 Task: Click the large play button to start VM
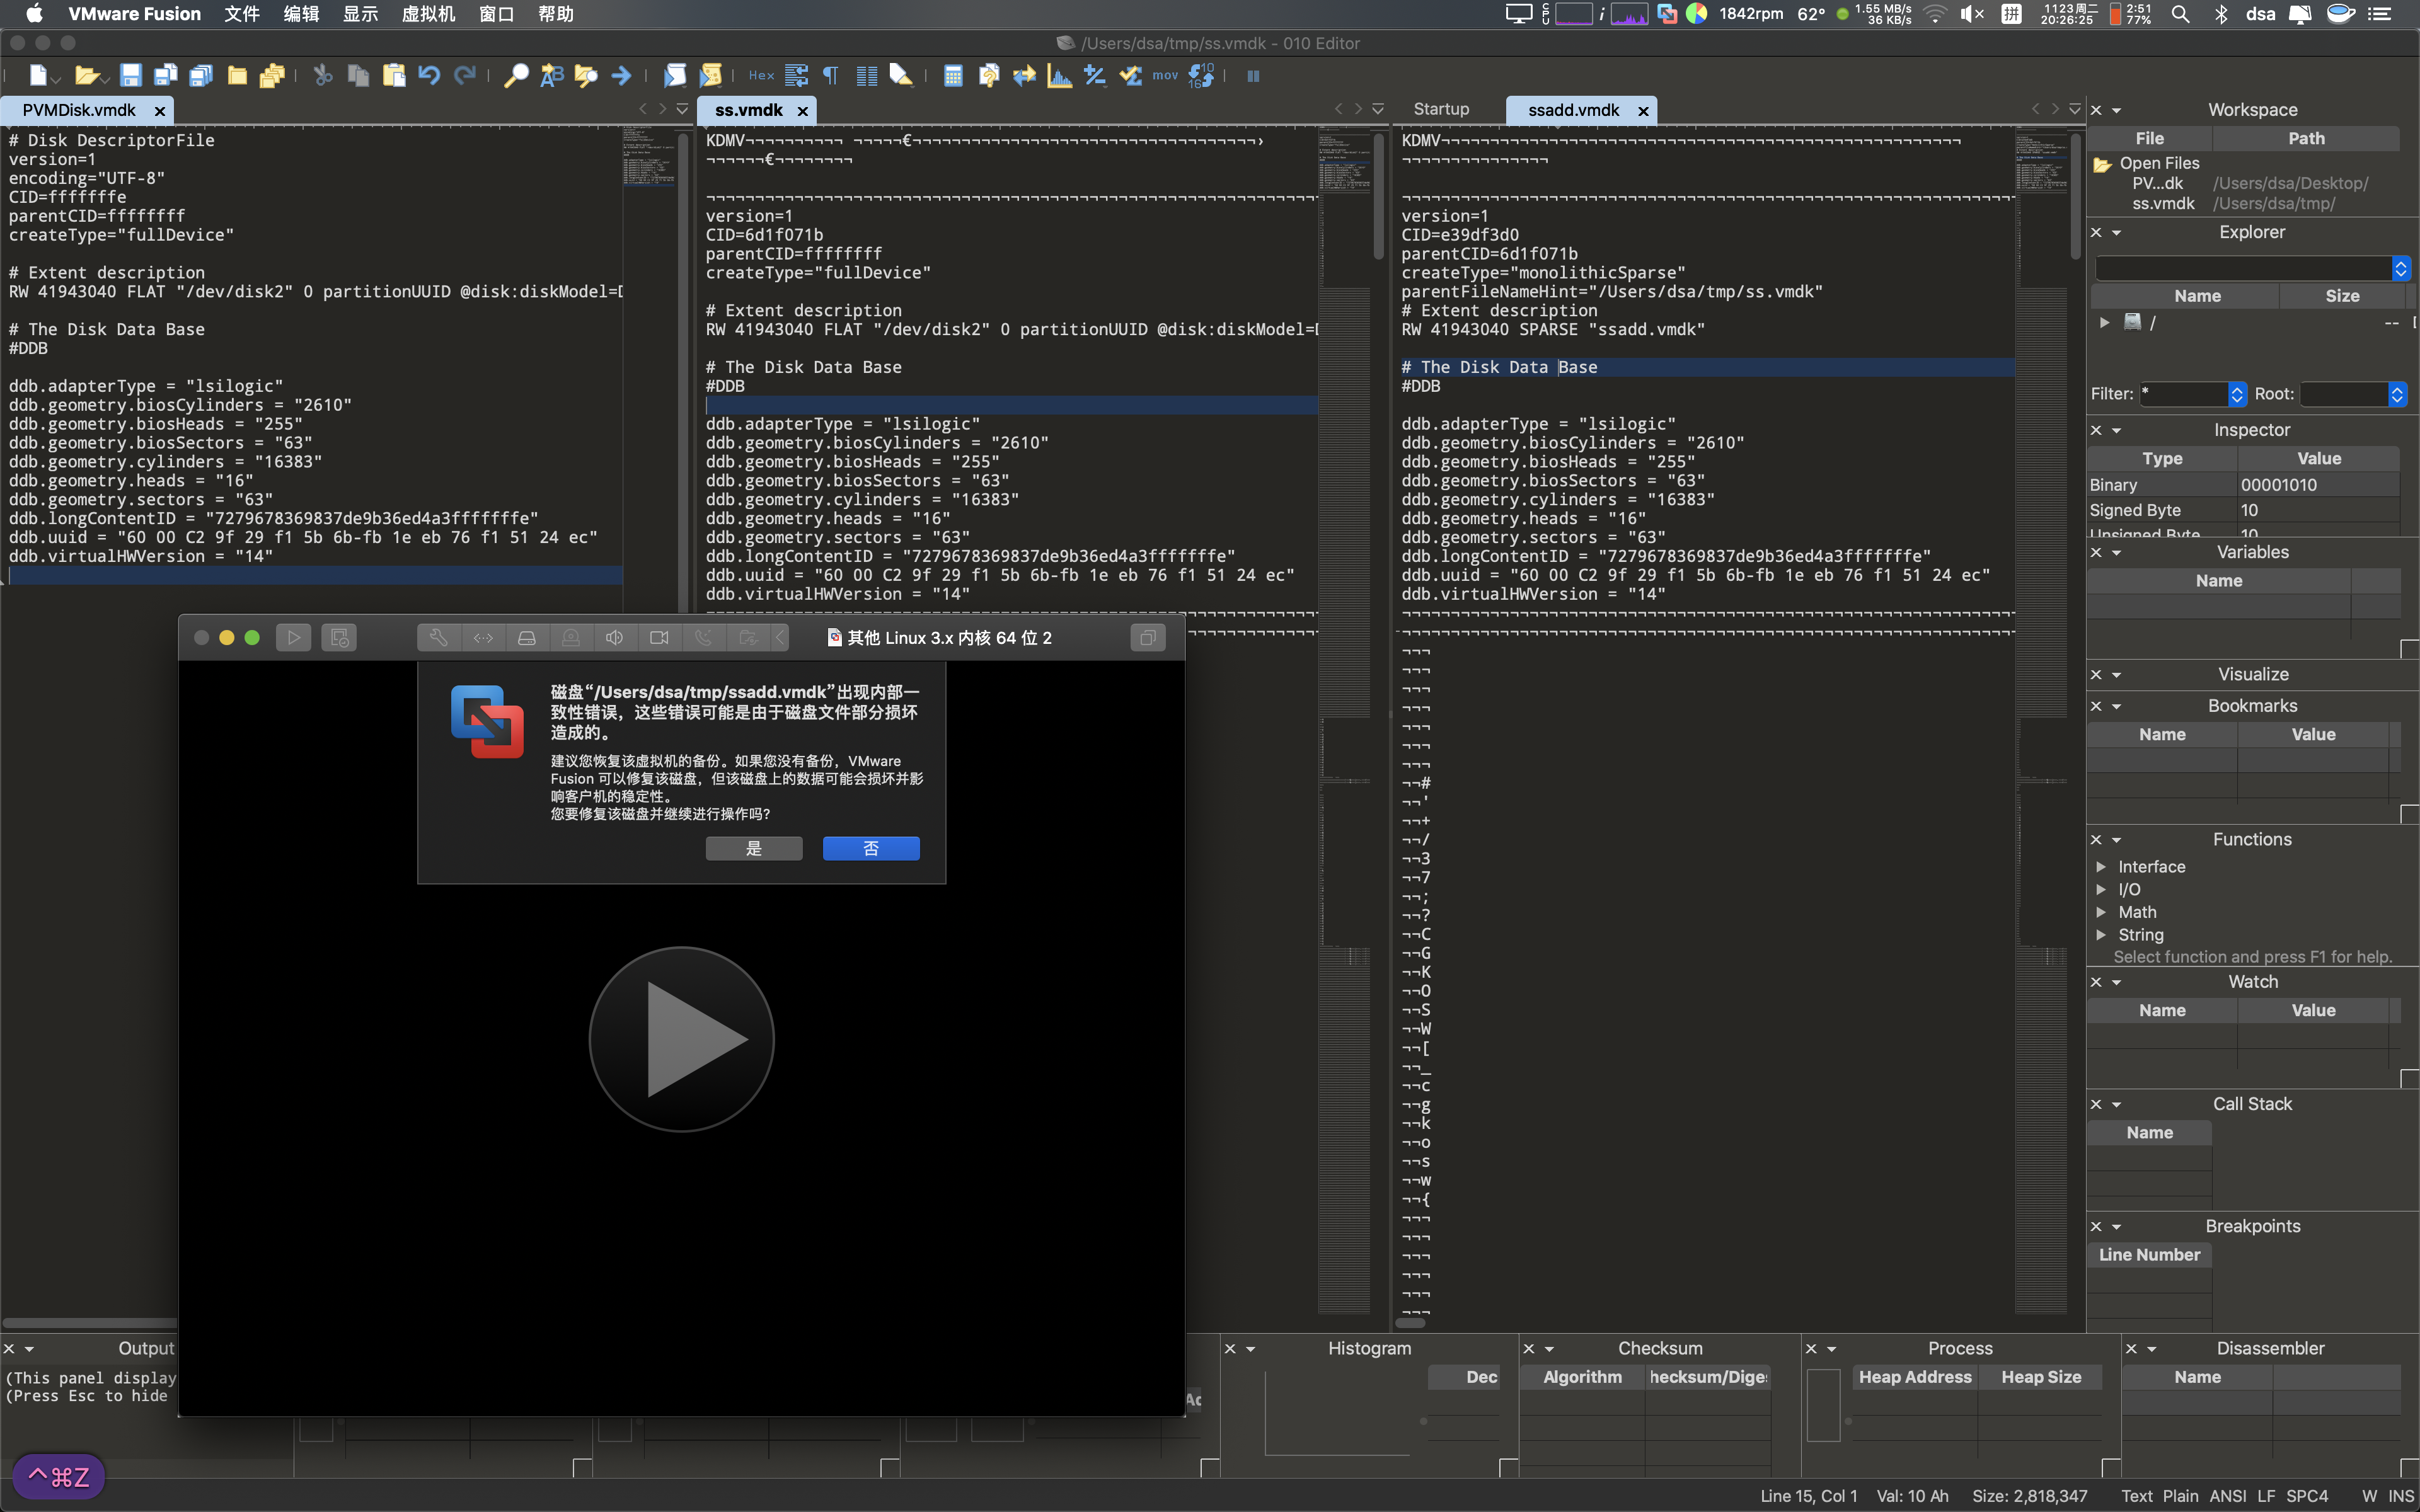coord(682,1039)
